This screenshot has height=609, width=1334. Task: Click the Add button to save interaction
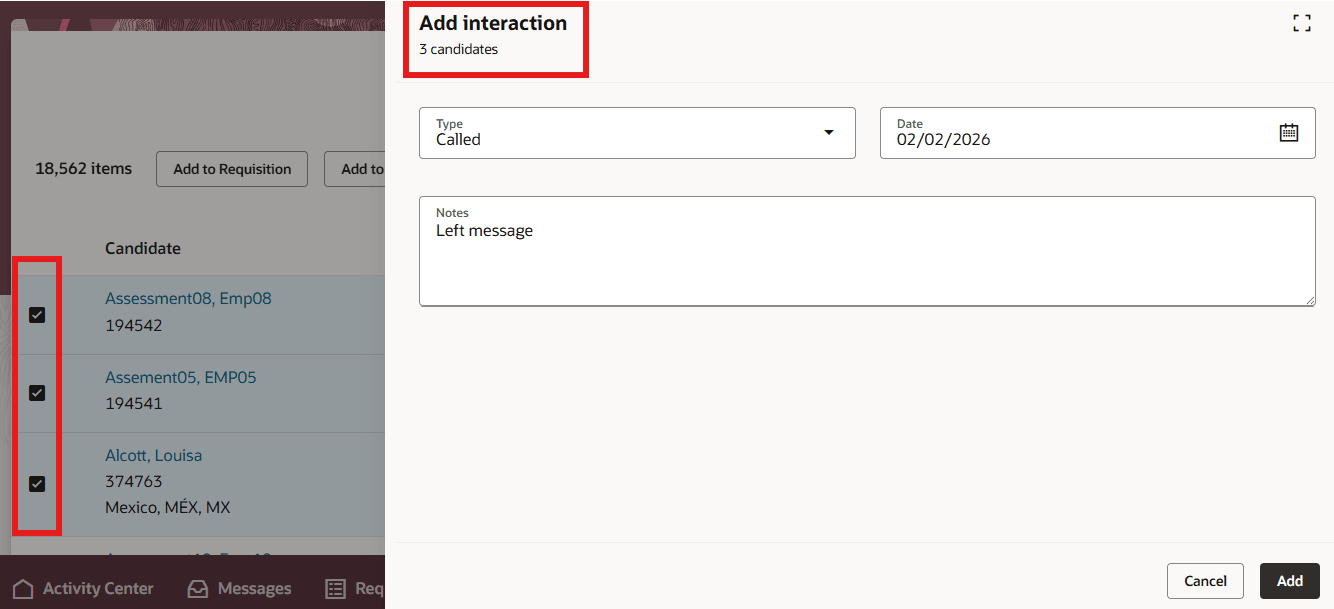[1289, 580]
